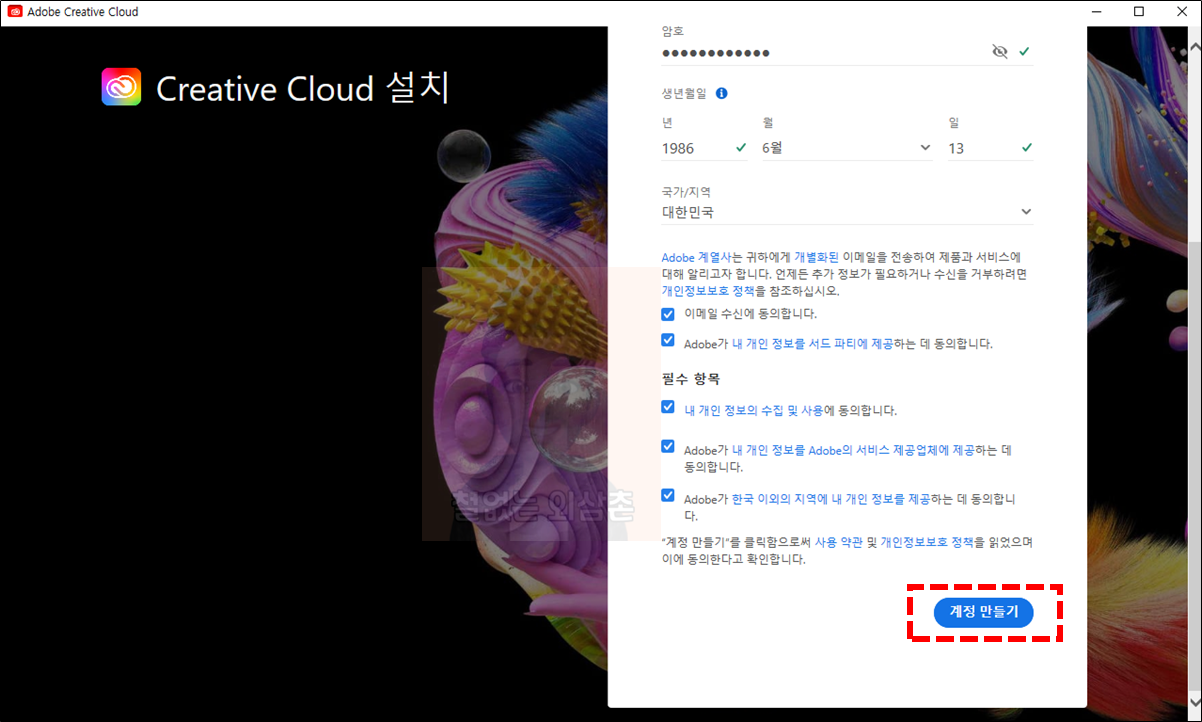Click the 계정 만들기 button
Viewport: 1202px width, 722px height.
pos(983,612)
